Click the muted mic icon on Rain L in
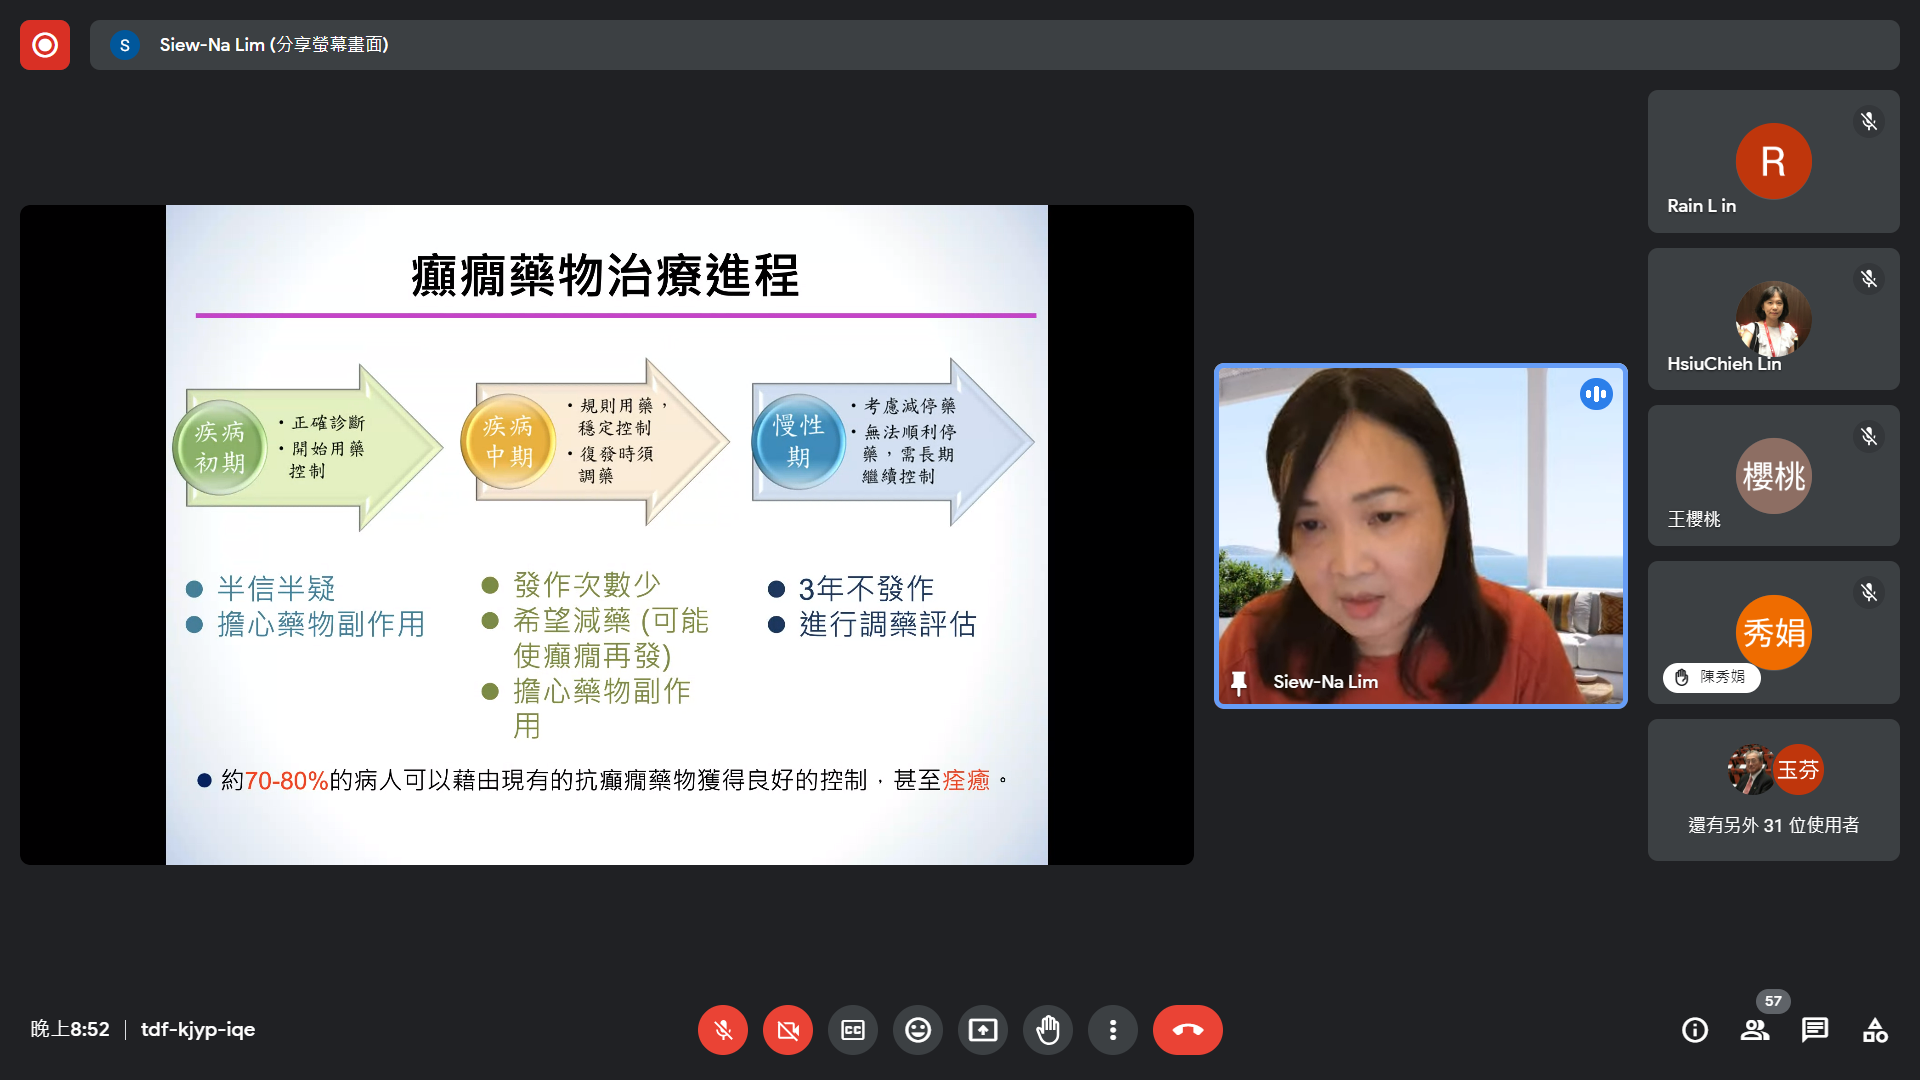This screenshot has width=1920, height=1080. (x=1868, y=122)
